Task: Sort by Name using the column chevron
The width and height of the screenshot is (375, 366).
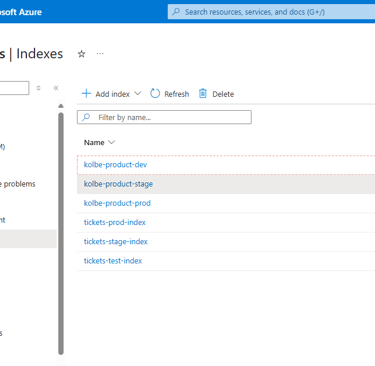Action: pyautogui.click(x=112, y=142)
